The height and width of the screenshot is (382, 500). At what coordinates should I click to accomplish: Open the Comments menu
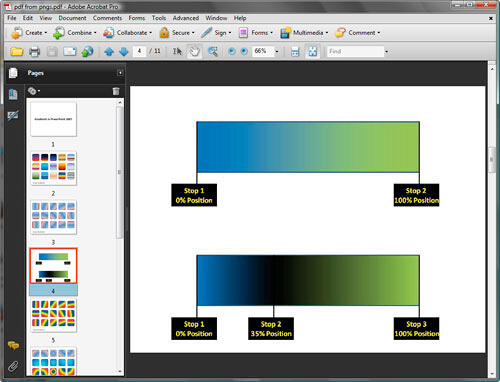coord(107,18)
